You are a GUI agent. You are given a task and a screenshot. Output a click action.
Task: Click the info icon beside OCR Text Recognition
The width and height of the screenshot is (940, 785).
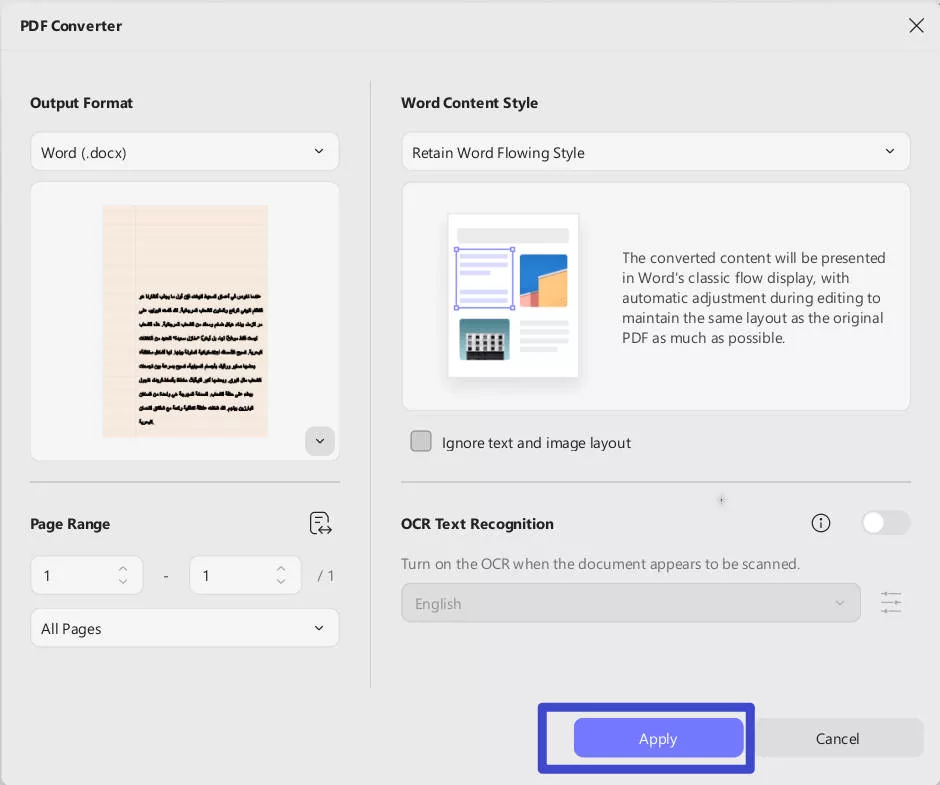coord(821,523)
